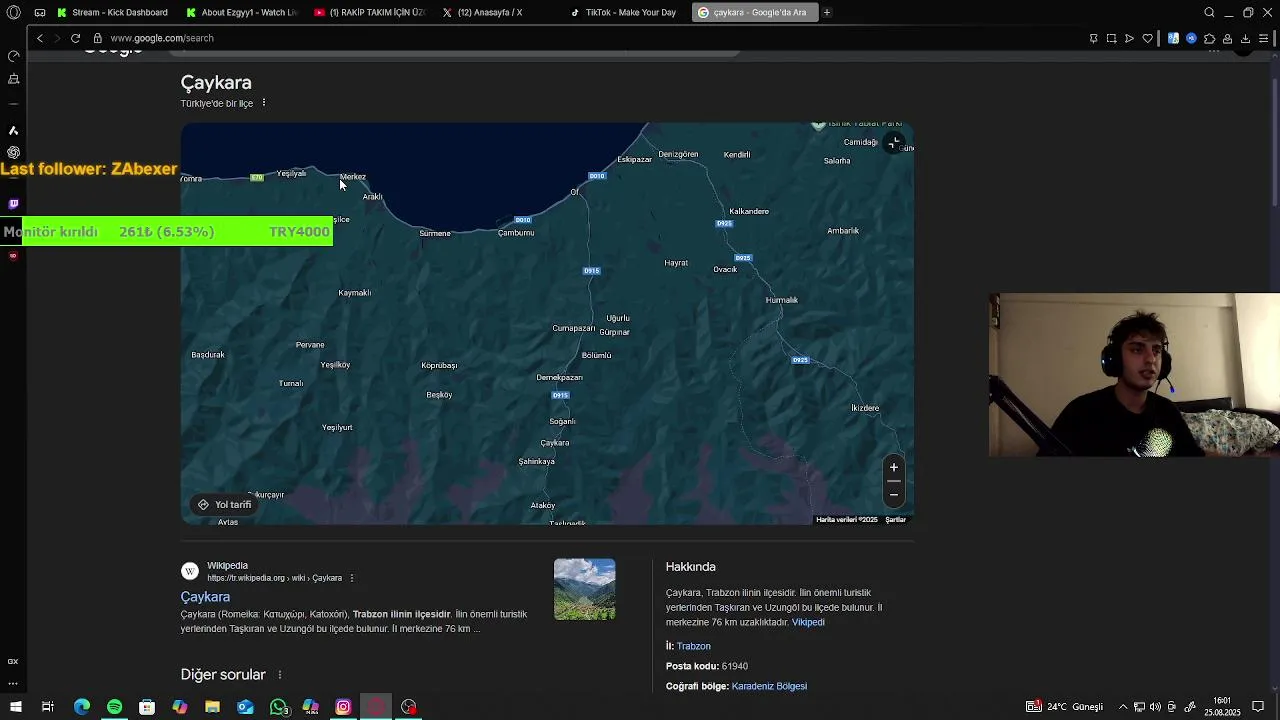This screenshot has height=720, width=1280.
Task: Click the Köprübaşı label on map
Action: [x=439, y=366]
